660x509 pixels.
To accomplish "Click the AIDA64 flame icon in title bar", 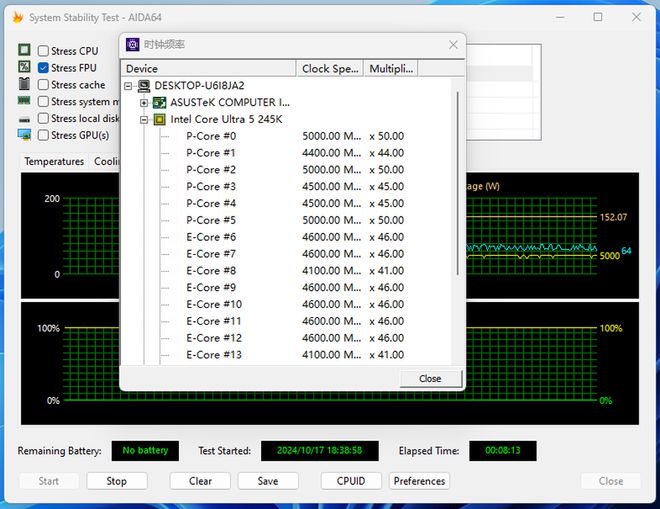I will pyautogui.click(x=17, y=17).
